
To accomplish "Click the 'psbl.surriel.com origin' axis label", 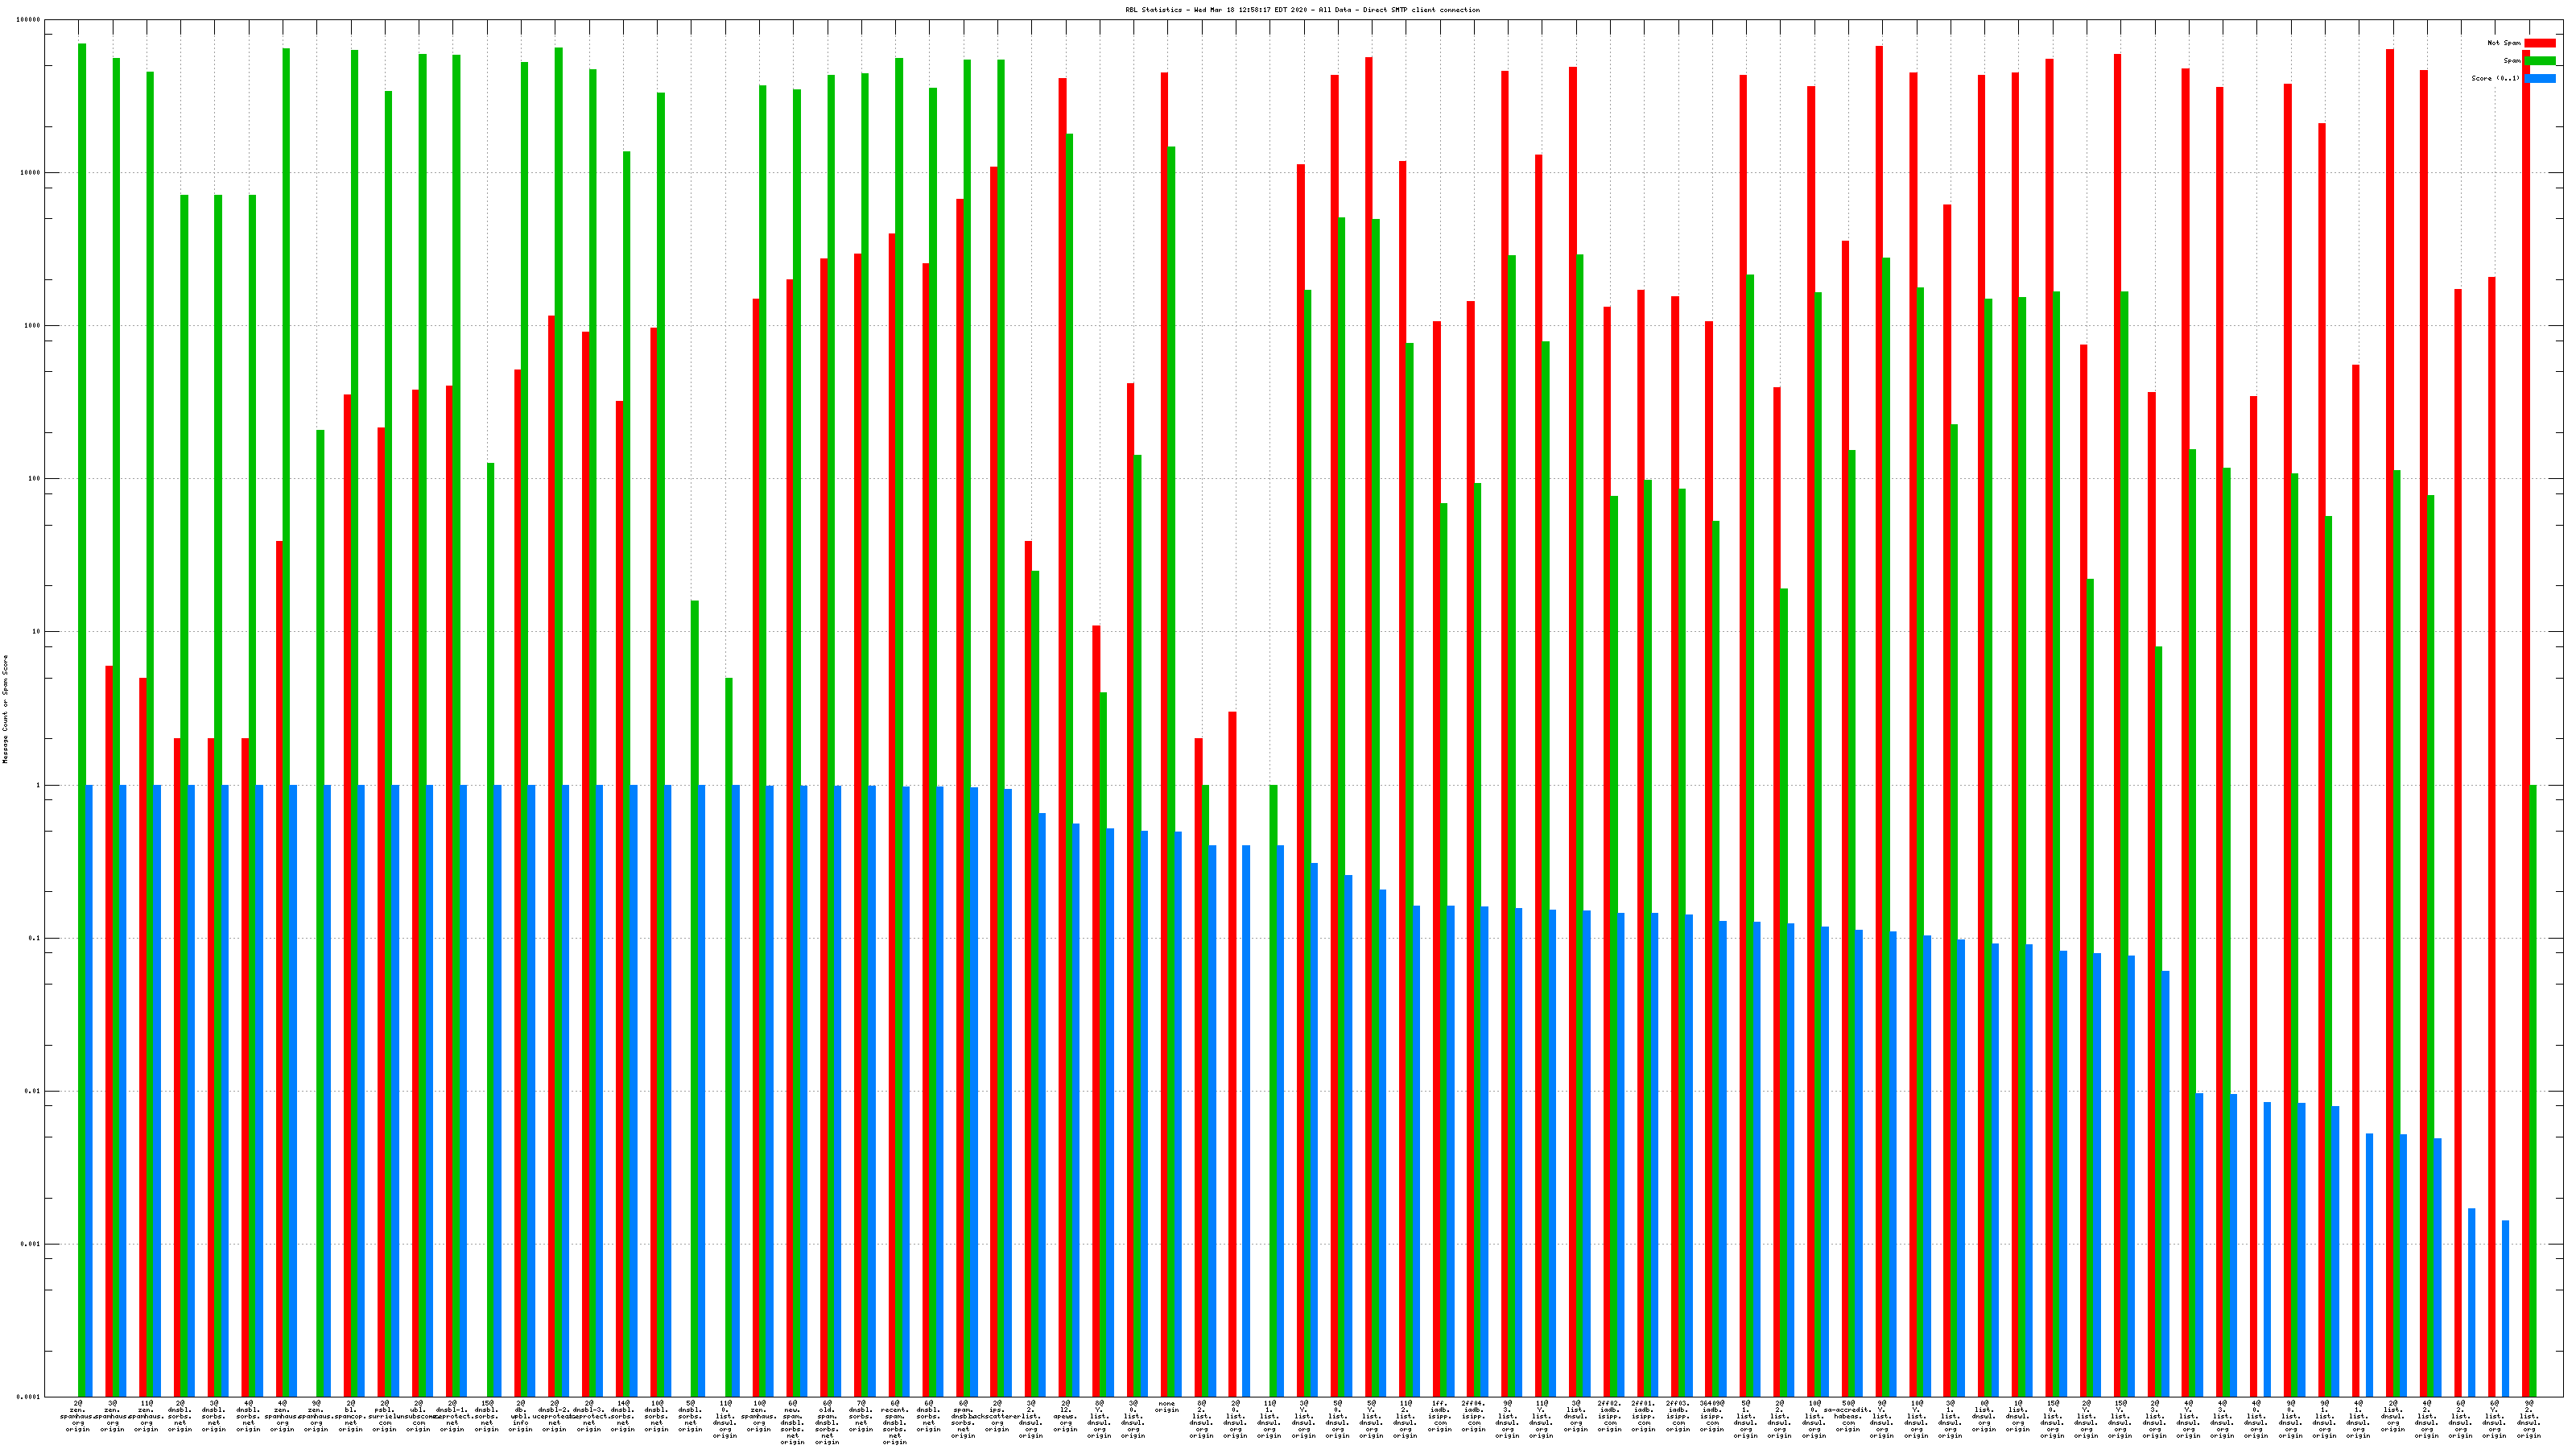I will tap(384, 1416).
